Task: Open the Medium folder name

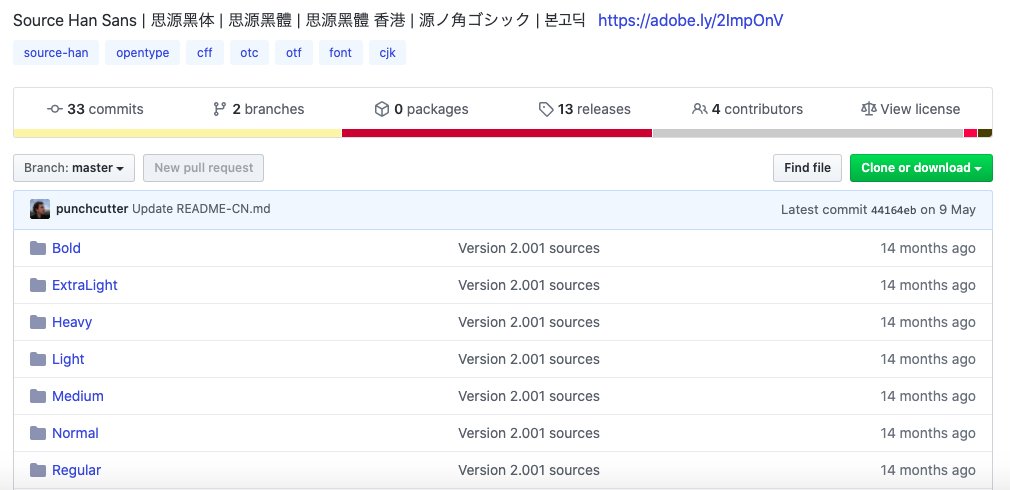Action: 78,396
